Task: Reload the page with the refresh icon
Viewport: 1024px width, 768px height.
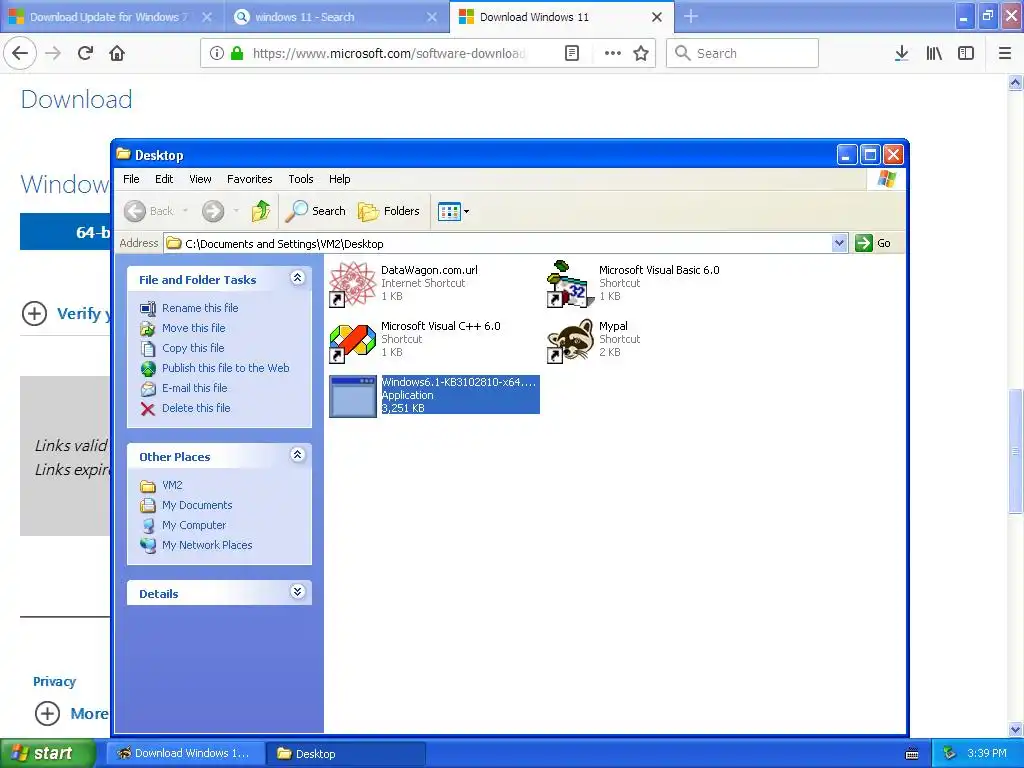Action: [85, 53]
